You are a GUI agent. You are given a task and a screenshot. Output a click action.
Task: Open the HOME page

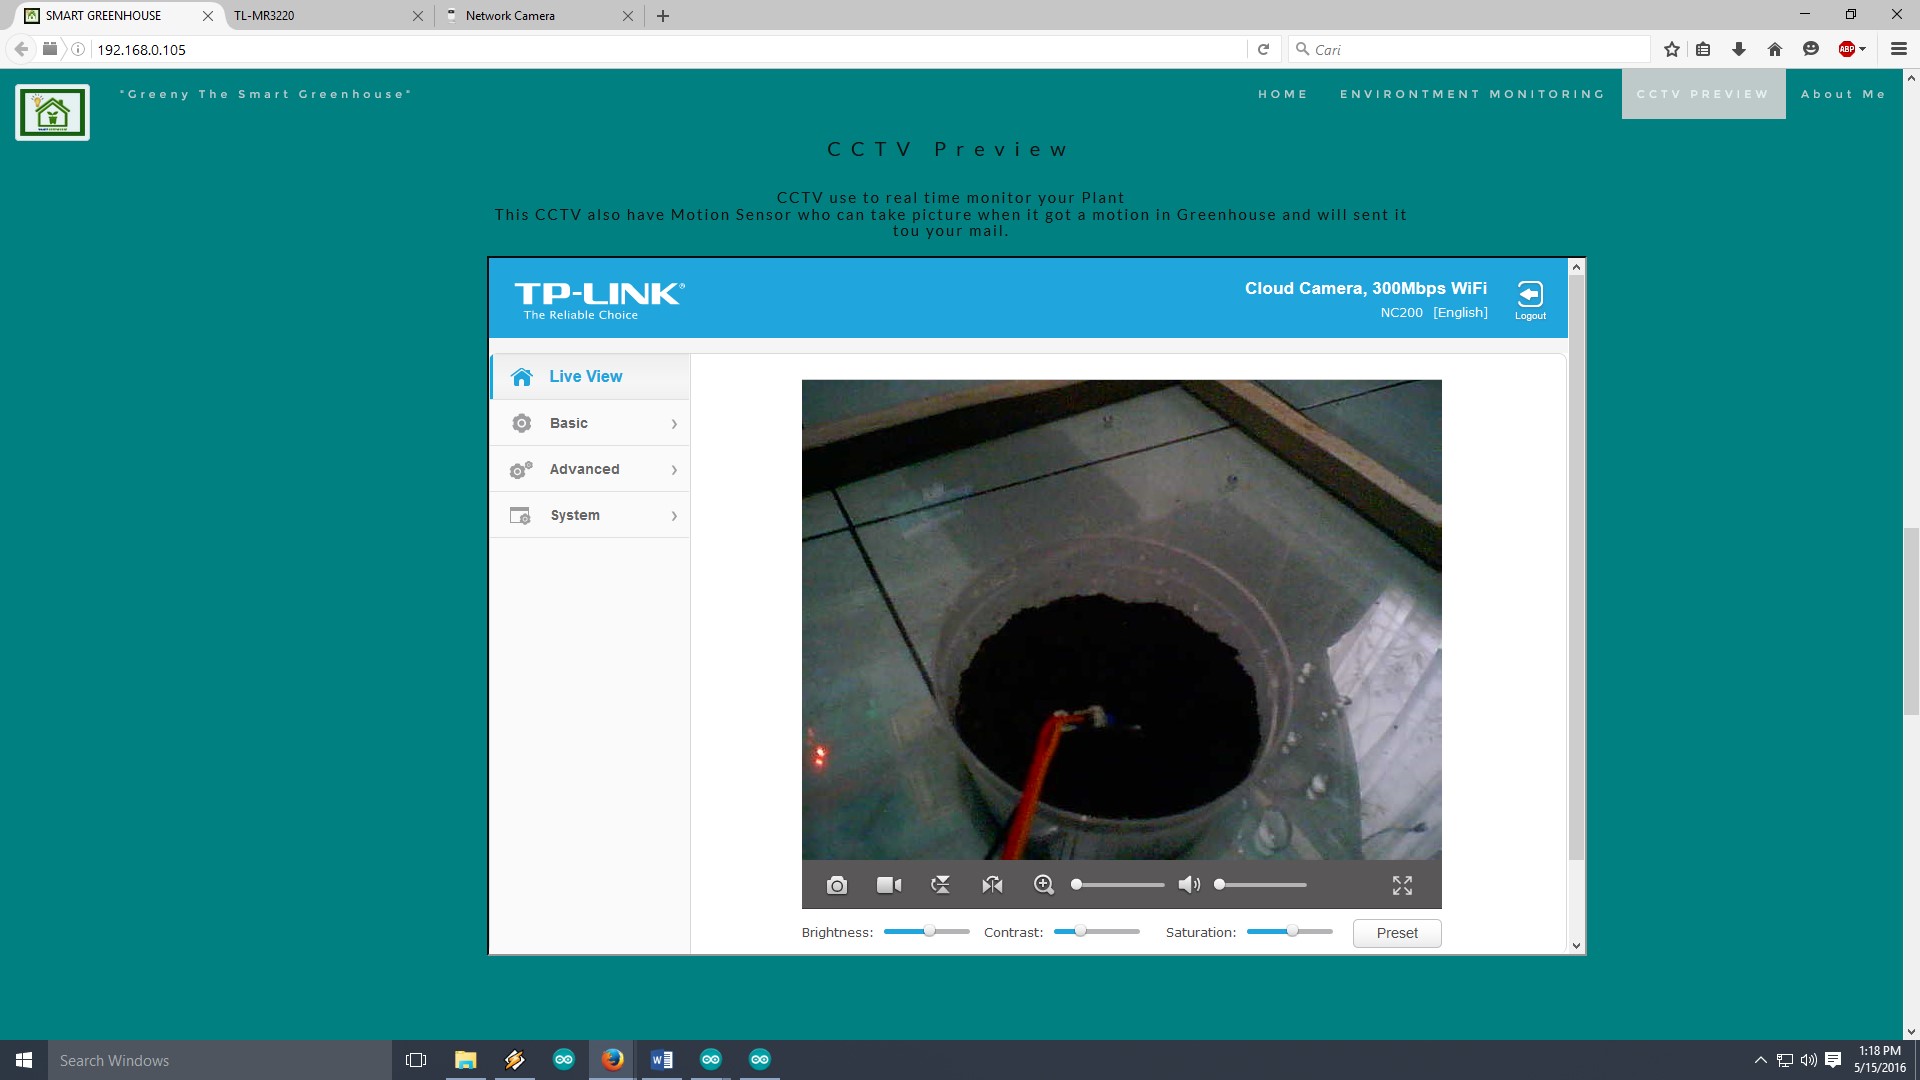(1283, 94)
